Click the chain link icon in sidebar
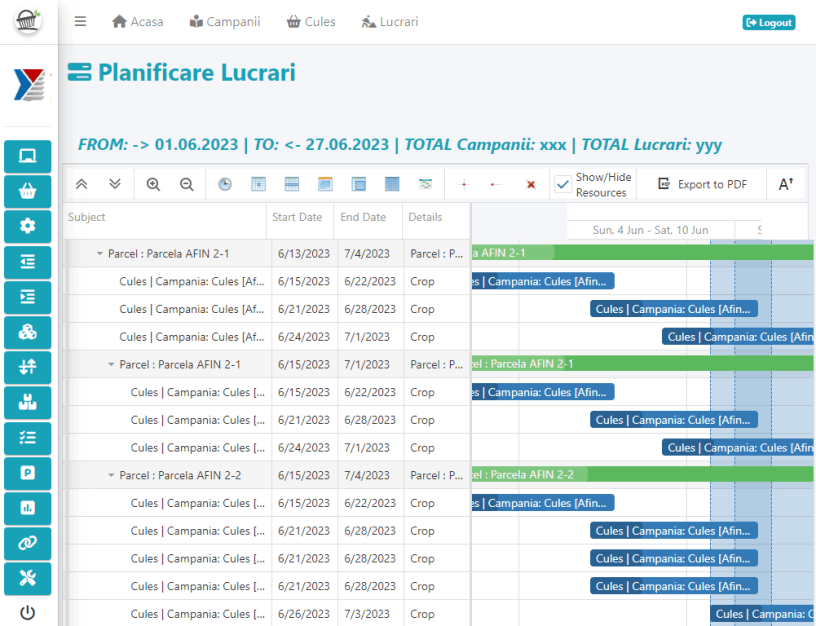This screenshot has width=816, height=626. (28, 543)
